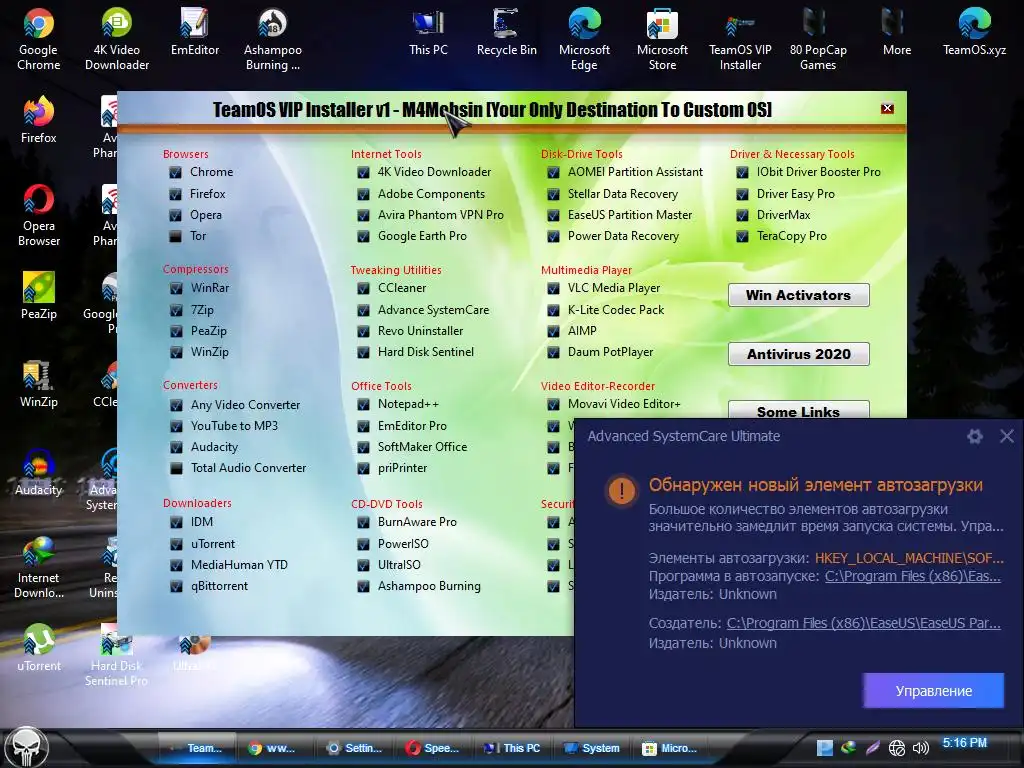Viewport: 1024px width, 768px height.
Task: Switch to Spee... taskbar item
Action: pyautogui.click(x=434, y=748)
